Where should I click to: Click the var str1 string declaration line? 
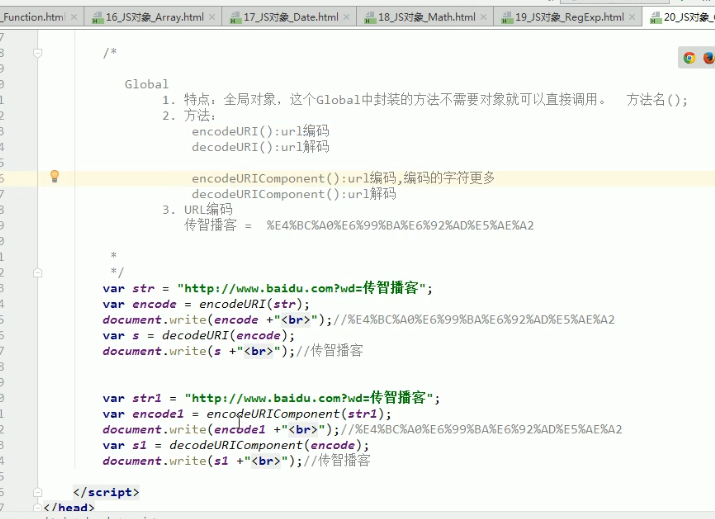pos(271,398)
